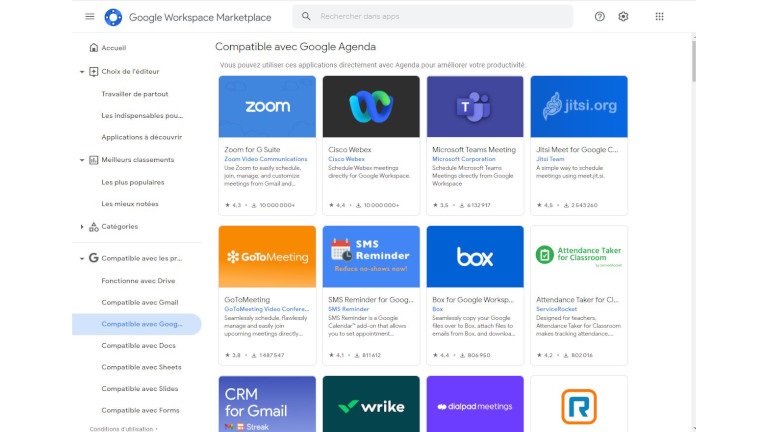Viewport: 768px width, 432px height.
Task: Select Compatible avec Slides
Action: [140, 388]
